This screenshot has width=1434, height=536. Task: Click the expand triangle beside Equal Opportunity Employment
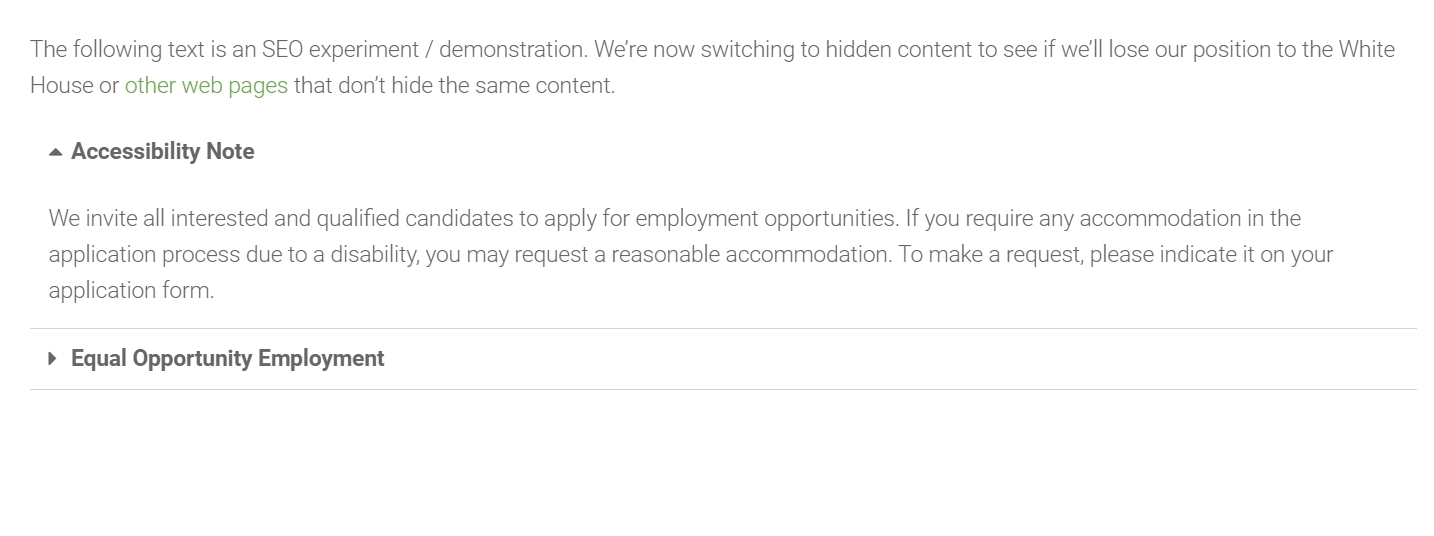(53, 358)
